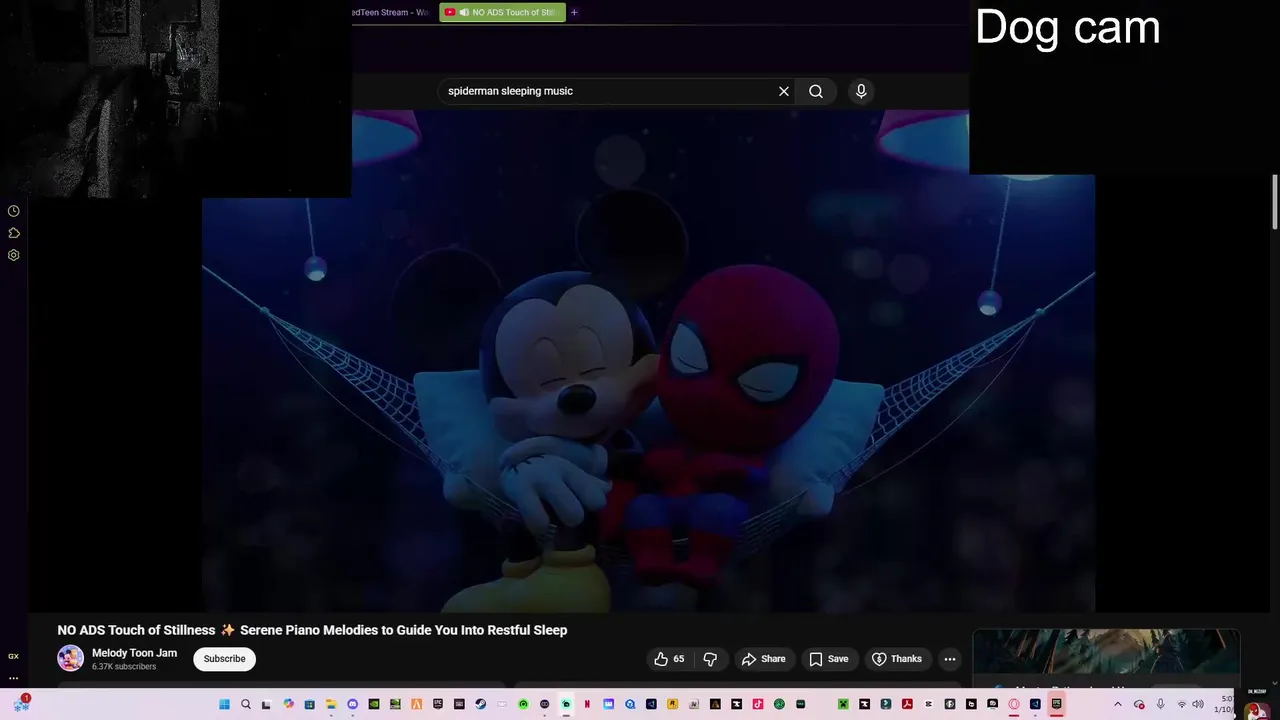1280x720 pixels.
Task: Open Task View on the taskbar
Action: point(266,704)
